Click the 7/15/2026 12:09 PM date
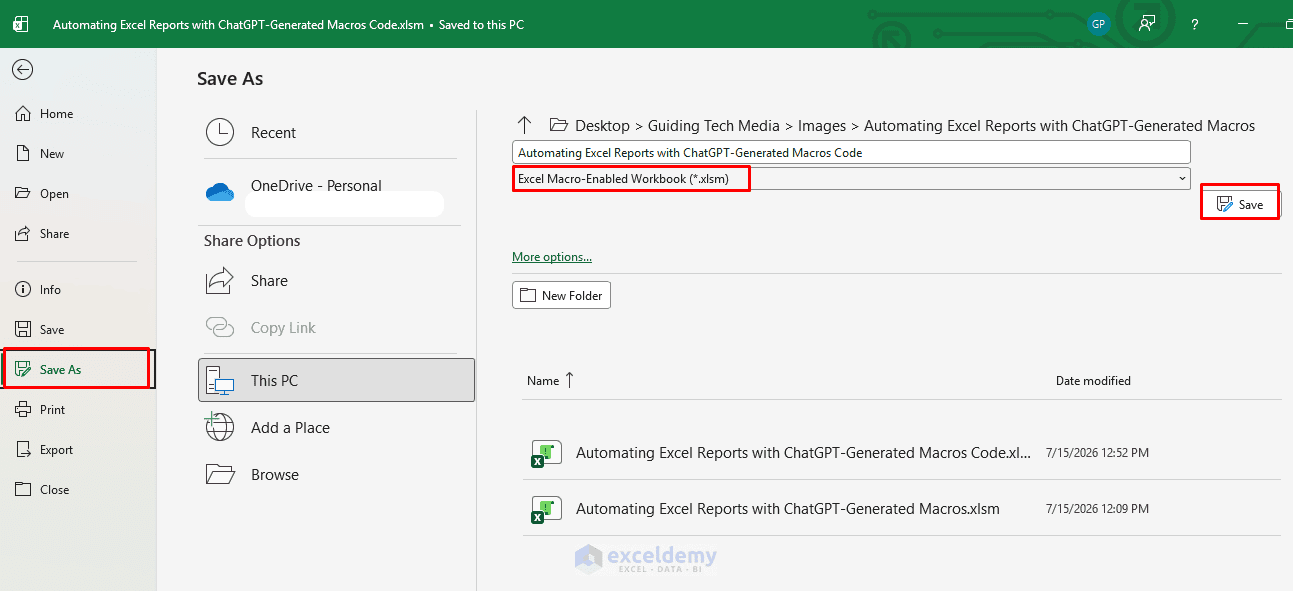1293x591 pixels. [x=1097, y=509]
